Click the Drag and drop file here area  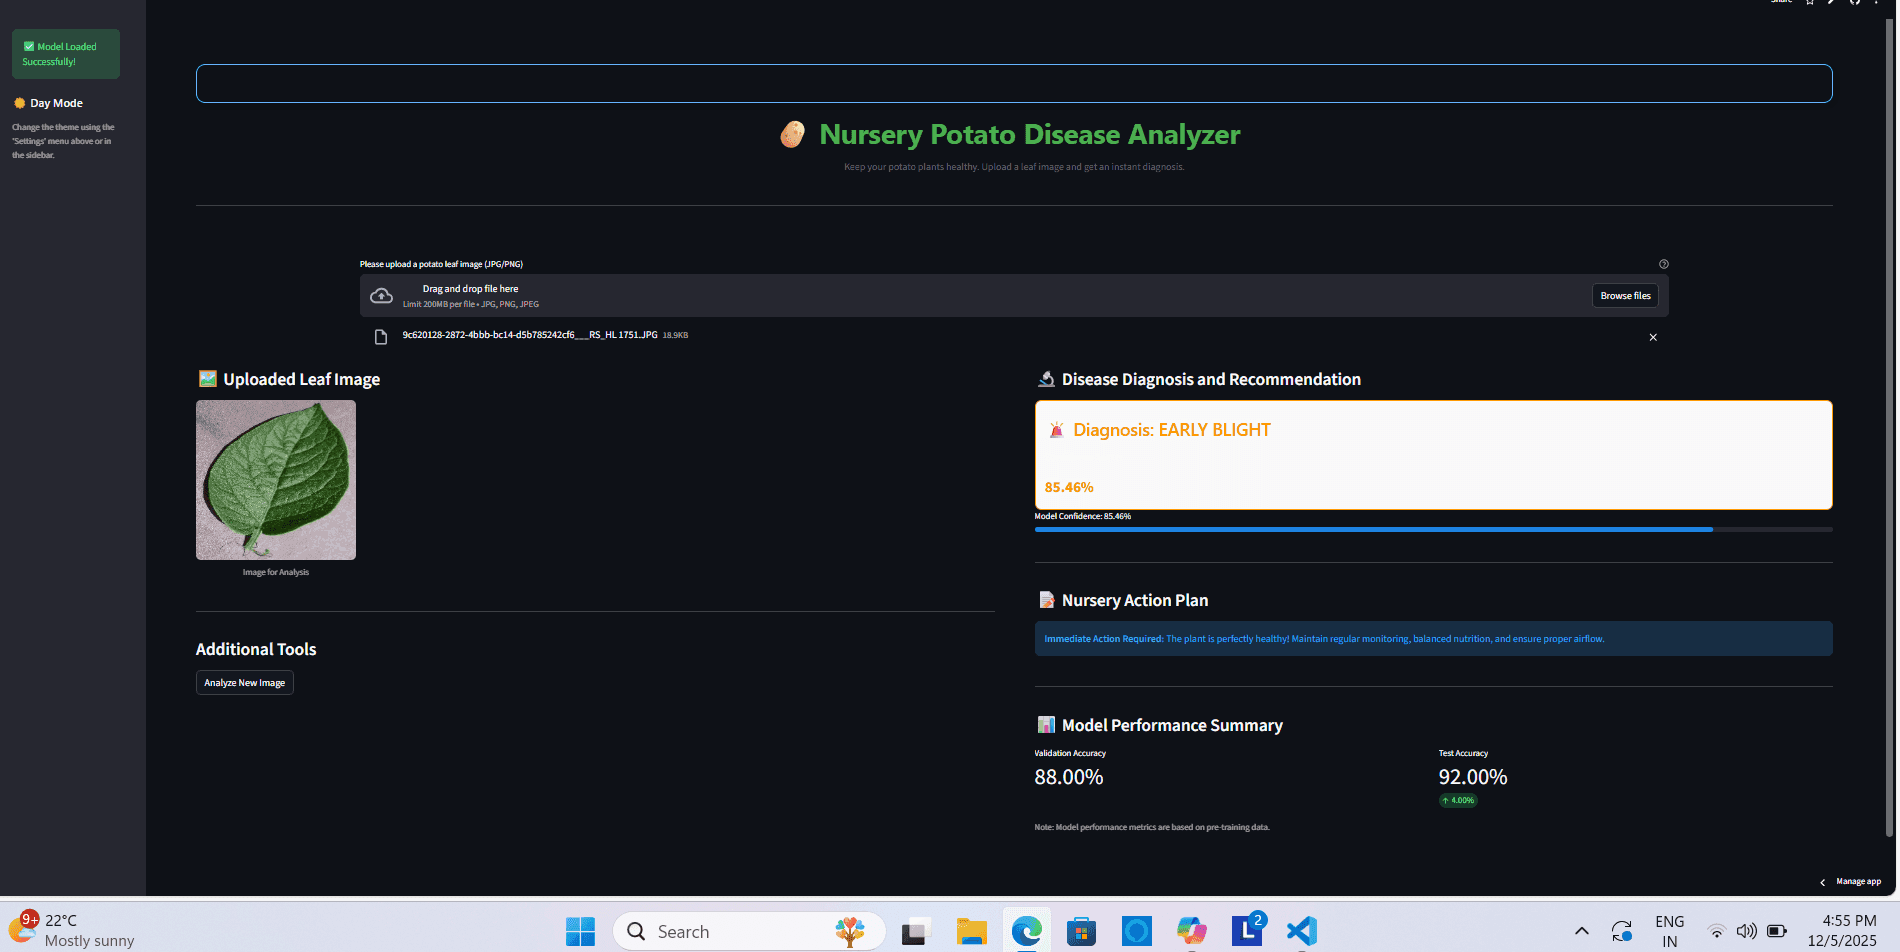pos(1014,296)
